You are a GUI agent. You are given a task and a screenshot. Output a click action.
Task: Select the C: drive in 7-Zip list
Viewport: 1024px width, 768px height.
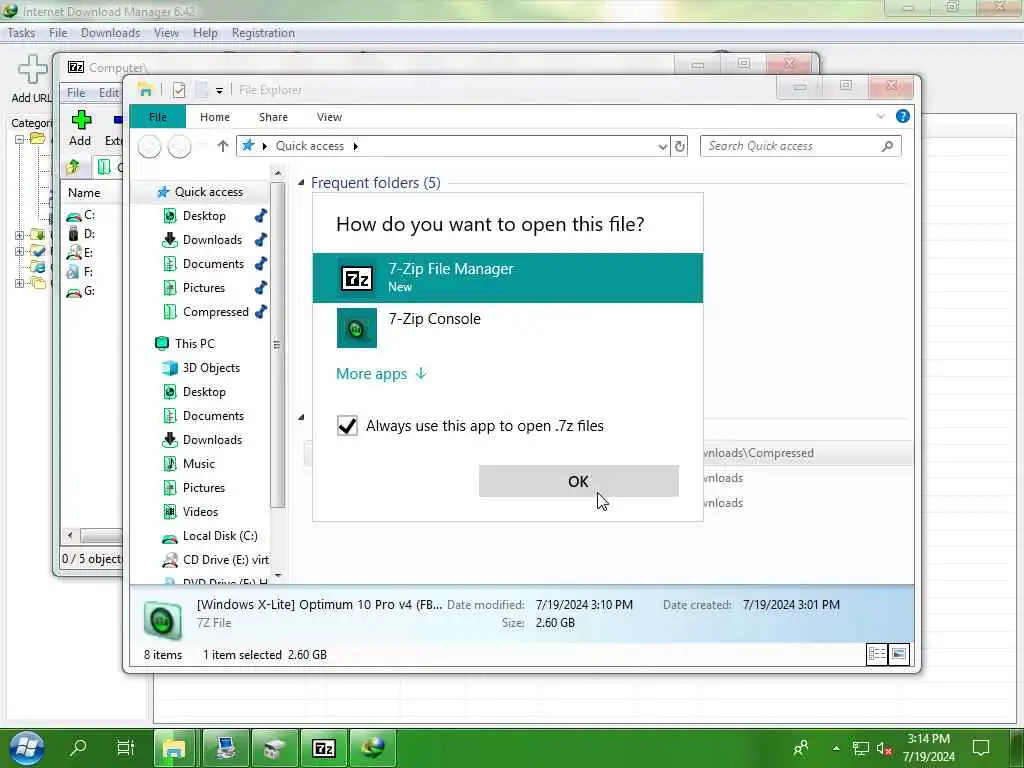tap(82, 215)
